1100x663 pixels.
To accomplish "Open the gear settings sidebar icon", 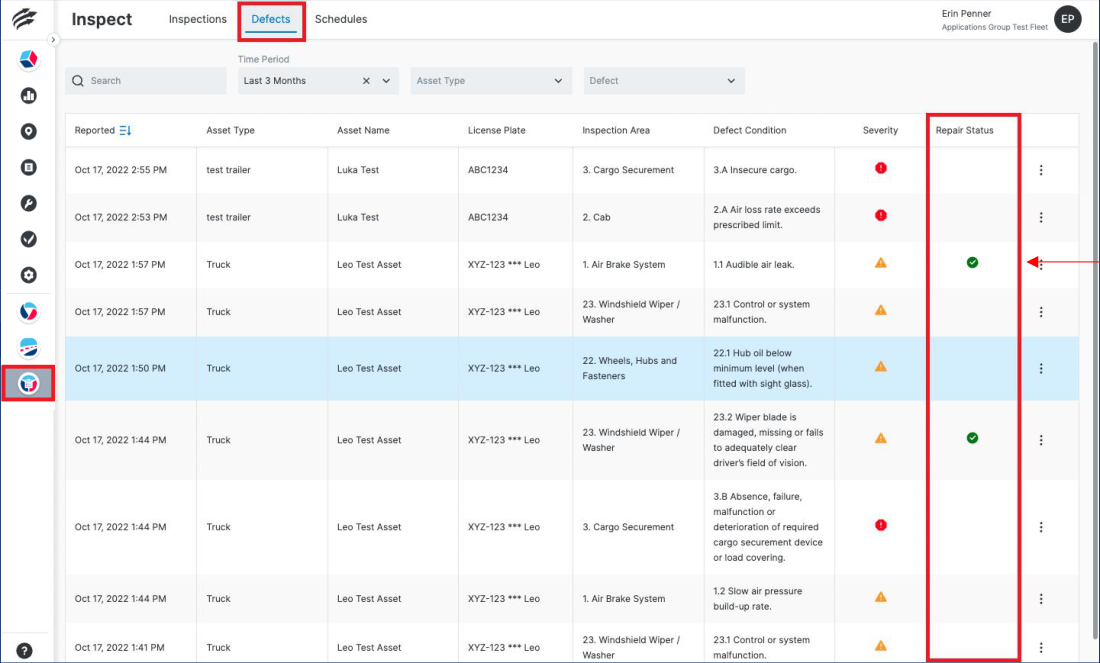I will (28, 275).
